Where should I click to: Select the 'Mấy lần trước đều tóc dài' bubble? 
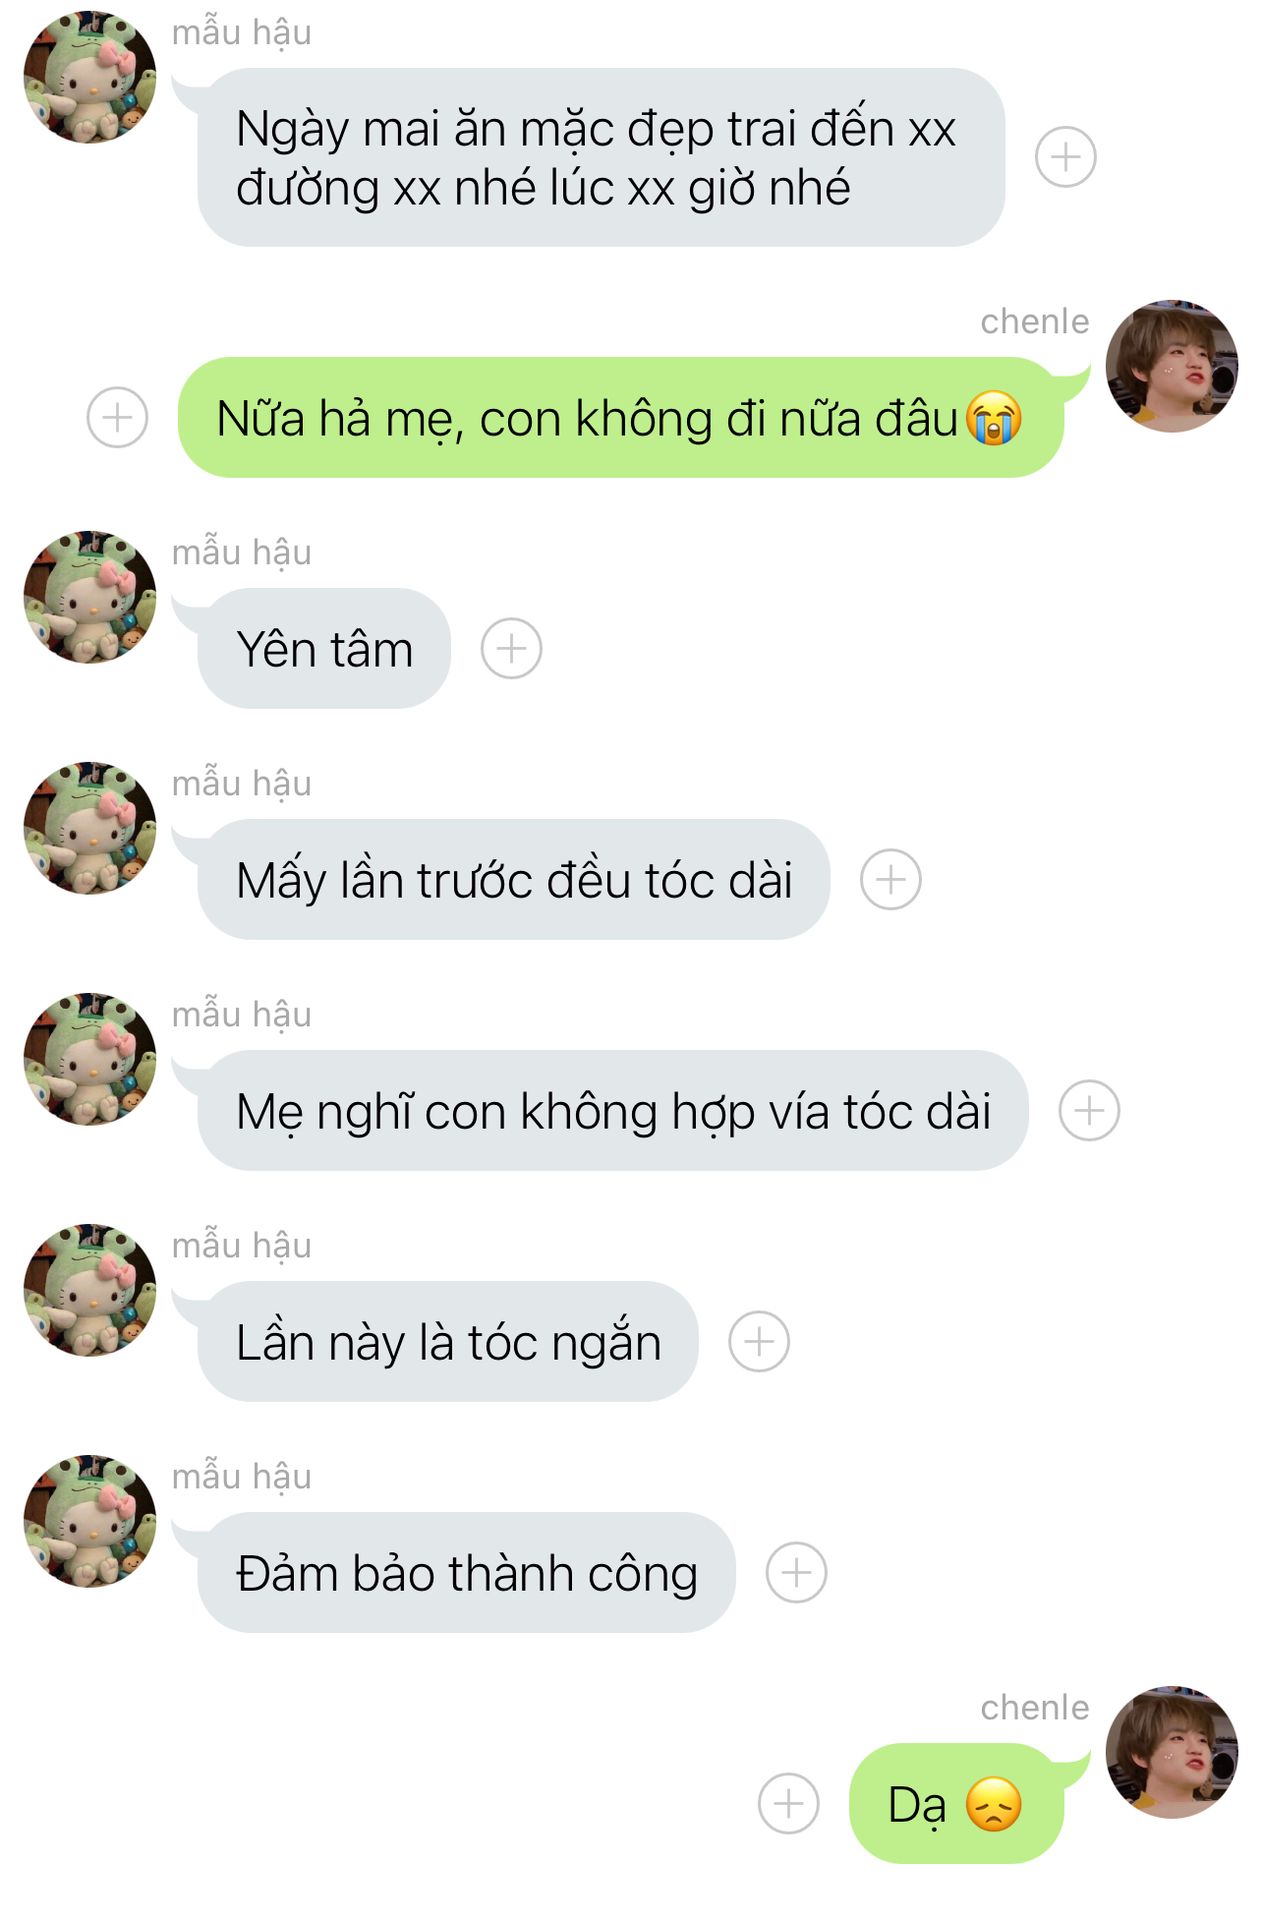tap(513, 879)
